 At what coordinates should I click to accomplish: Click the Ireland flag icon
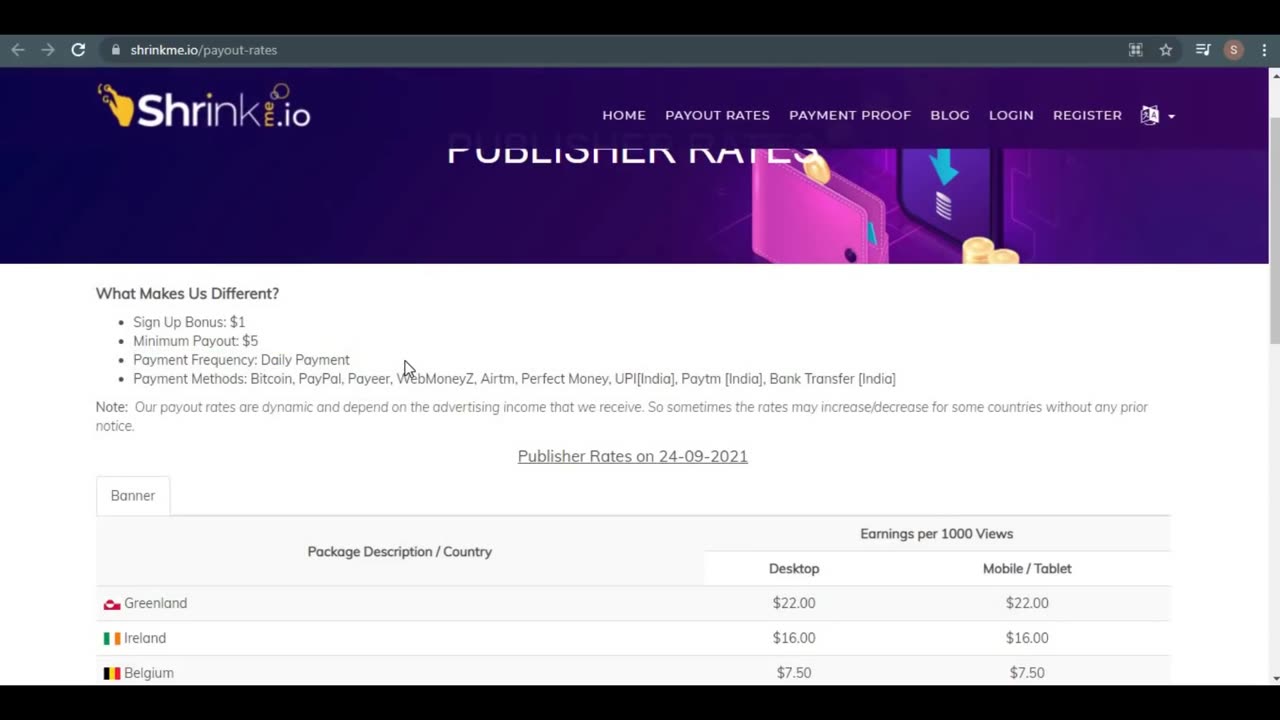click(x=112, y=638)
